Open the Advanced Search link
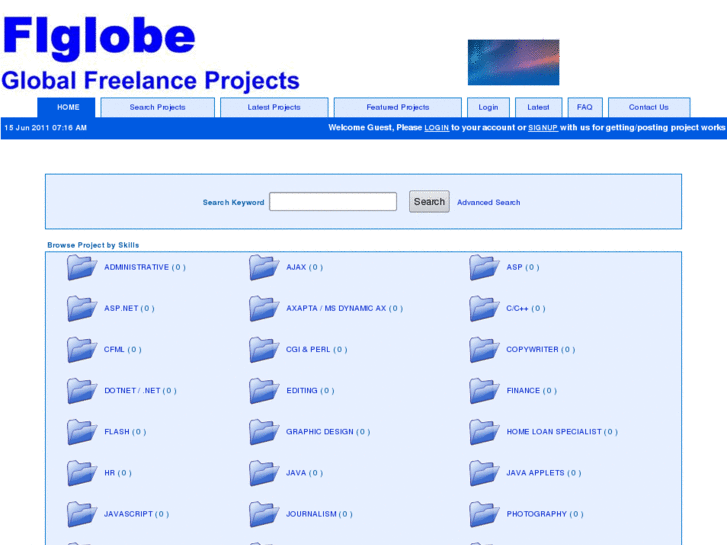The image size is (727, 545). pyautogui.click(x=489, y=203)
